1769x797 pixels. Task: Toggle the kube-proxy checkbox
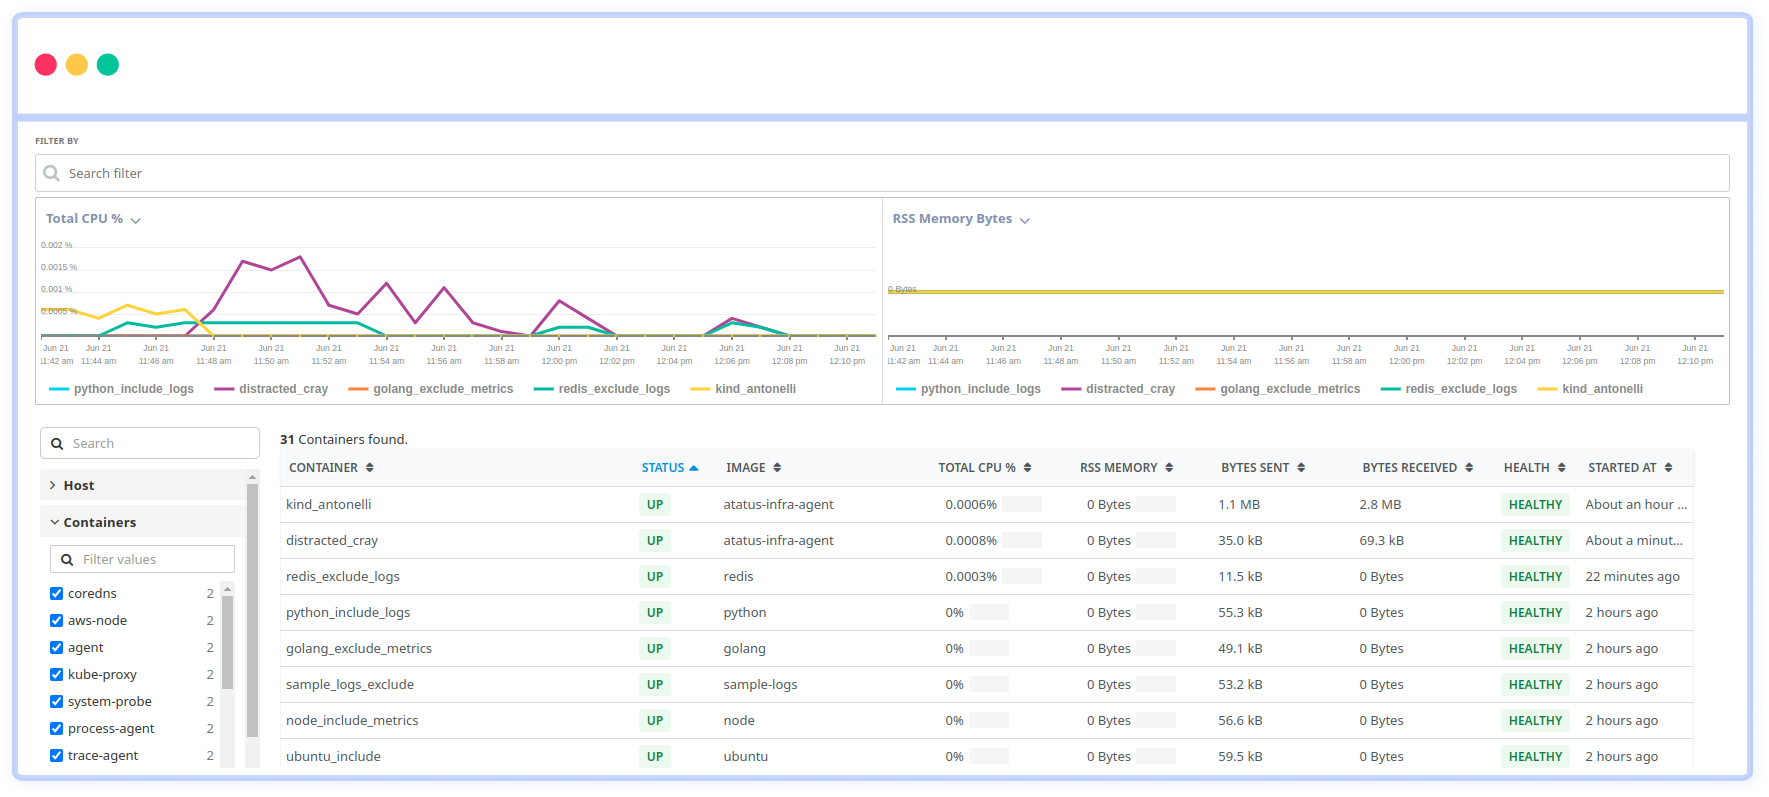tap(57, 675)
